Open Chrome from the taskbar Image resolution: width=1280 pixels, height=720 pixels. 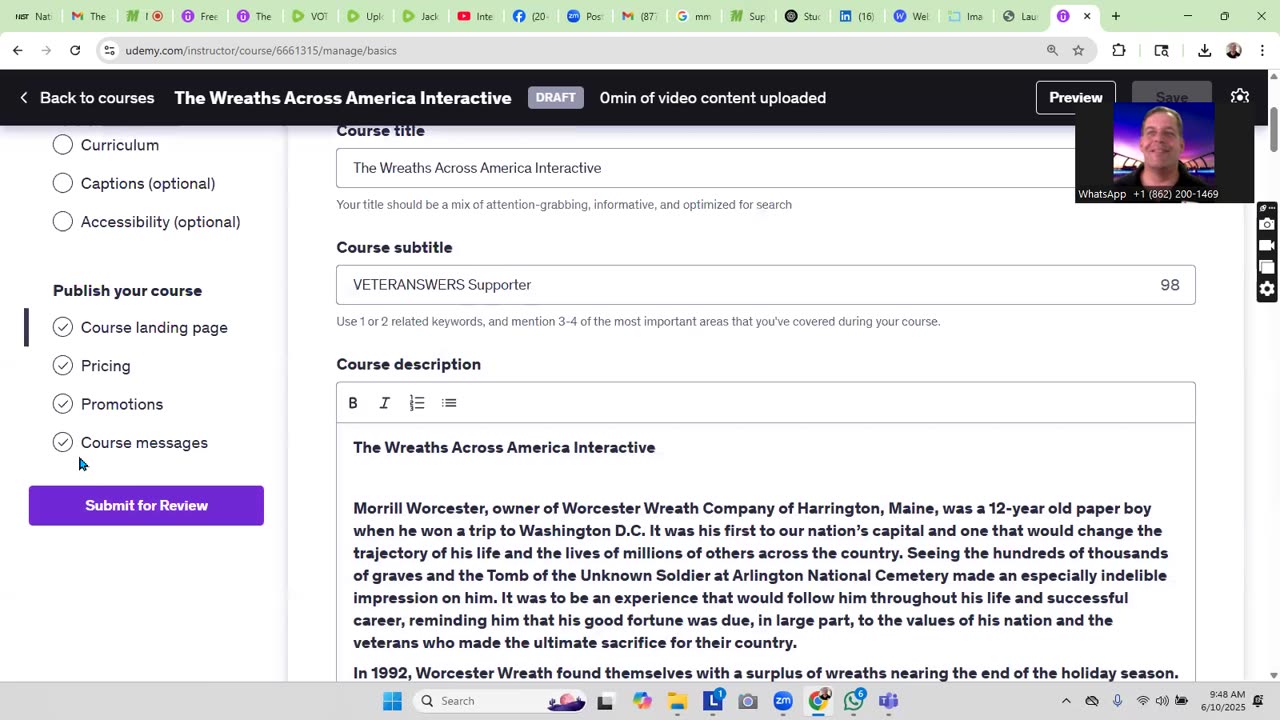(819, 701)
